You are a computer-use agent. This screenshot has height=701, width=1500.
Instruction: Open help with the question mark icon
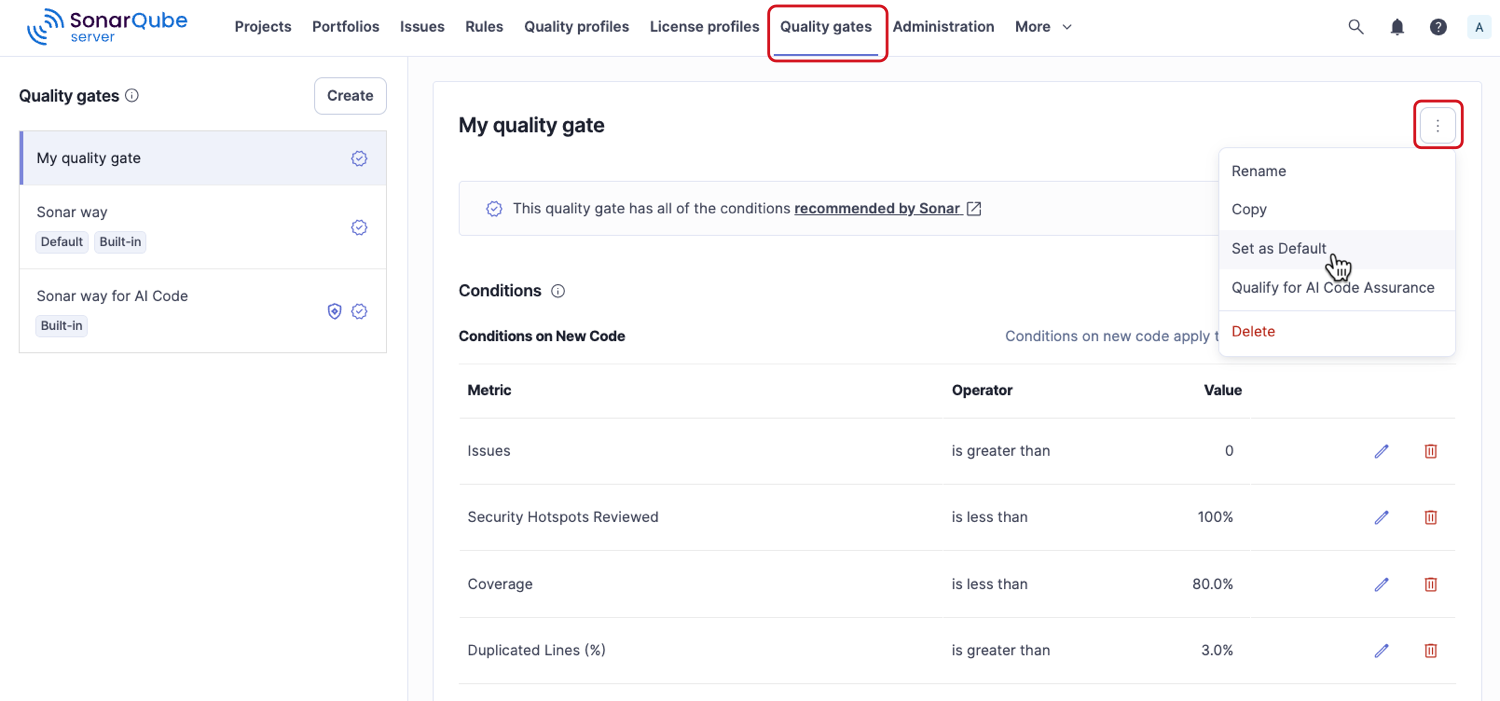coord(1438,27)
